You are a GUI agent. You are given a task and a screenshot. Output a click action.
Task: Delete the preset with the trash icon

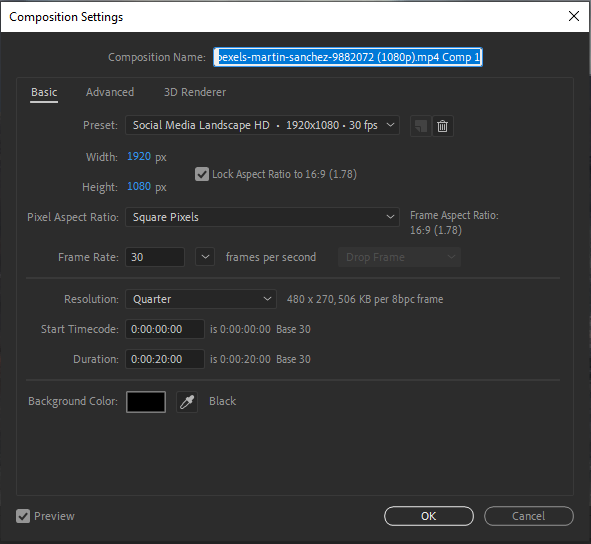(x=442, y=126)
